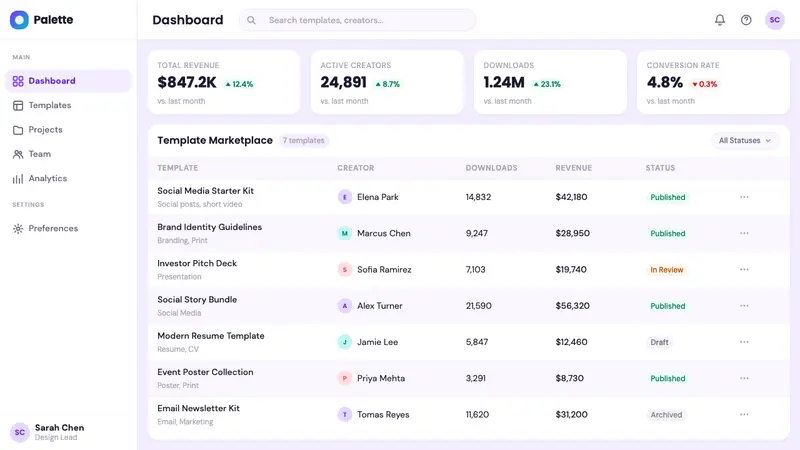Image resolution: width=800 pixels, height=450 pixels.
Task: Click the Brand Identity Guidelines title
Action: click(x=210, y=227)
